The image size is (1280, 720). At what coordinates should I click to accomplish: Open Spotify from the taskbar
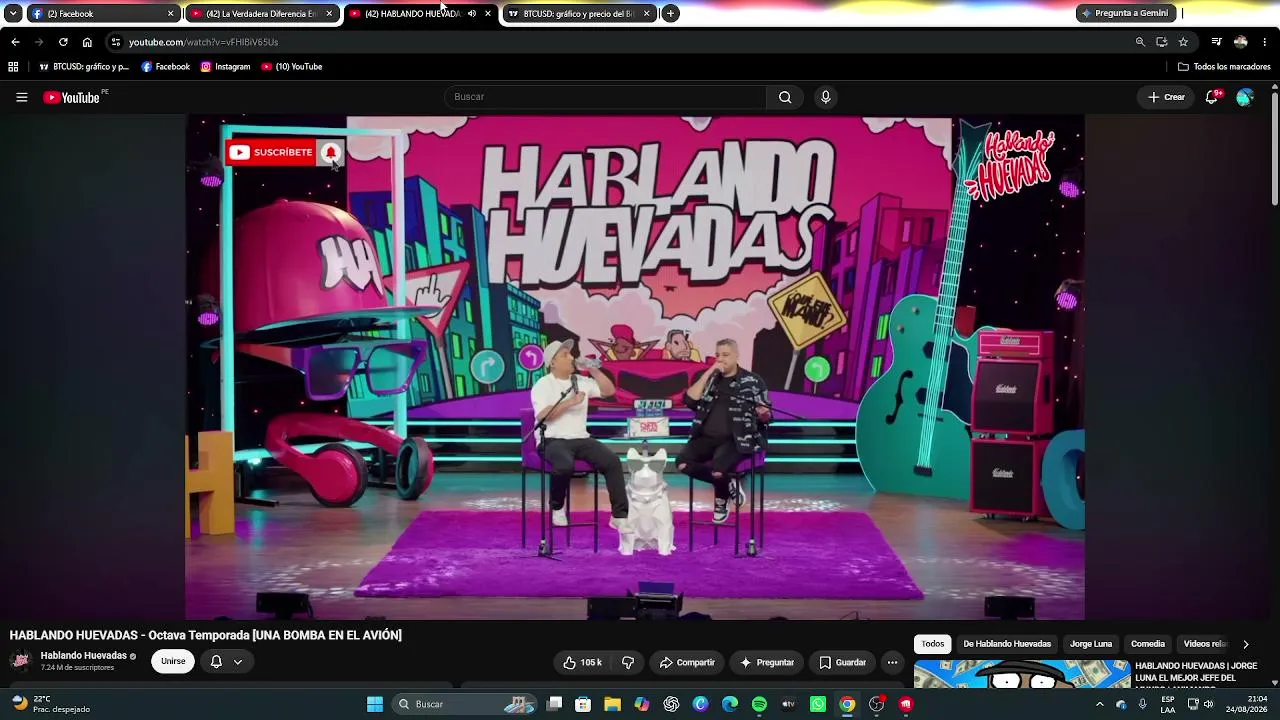(759, 704)
